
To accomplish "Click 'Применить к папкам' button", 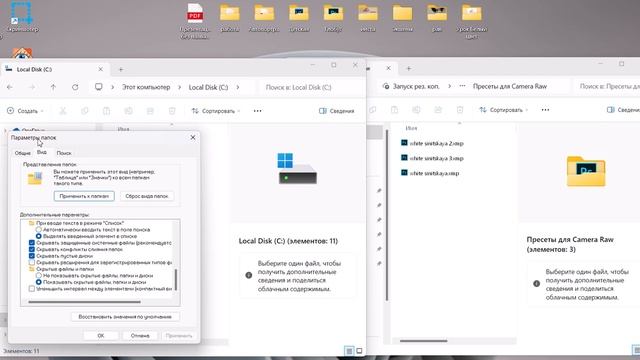I will pyautogui.click(x=84, y=196).
